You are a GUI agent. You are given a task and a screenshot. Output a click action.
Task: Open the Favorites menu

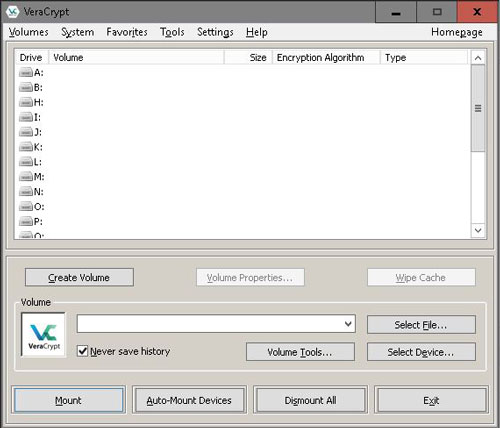[x=127, y=32]
